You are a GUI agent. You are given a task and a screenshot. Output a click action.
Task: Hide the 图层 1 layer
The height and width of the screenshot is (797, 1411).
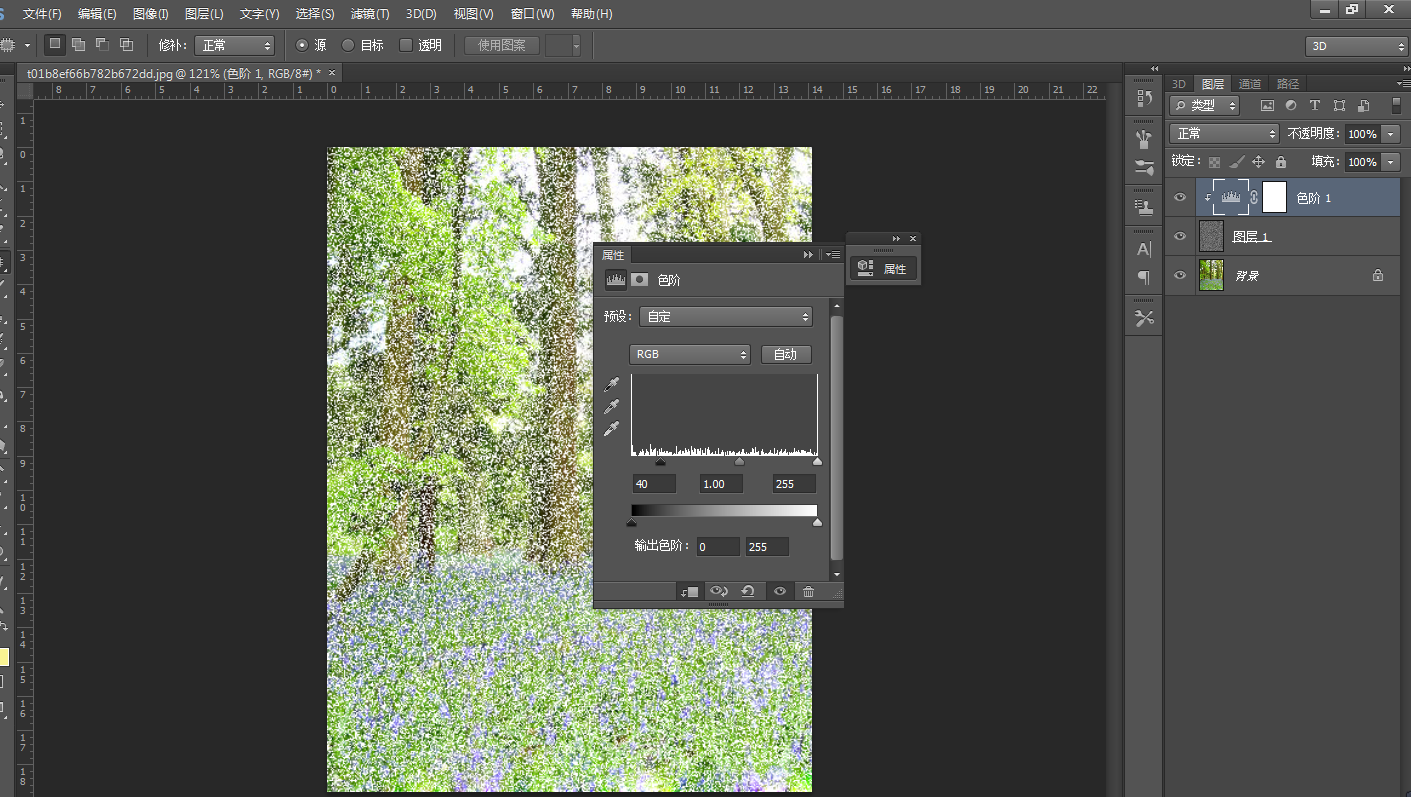[x=1180, y=237]
